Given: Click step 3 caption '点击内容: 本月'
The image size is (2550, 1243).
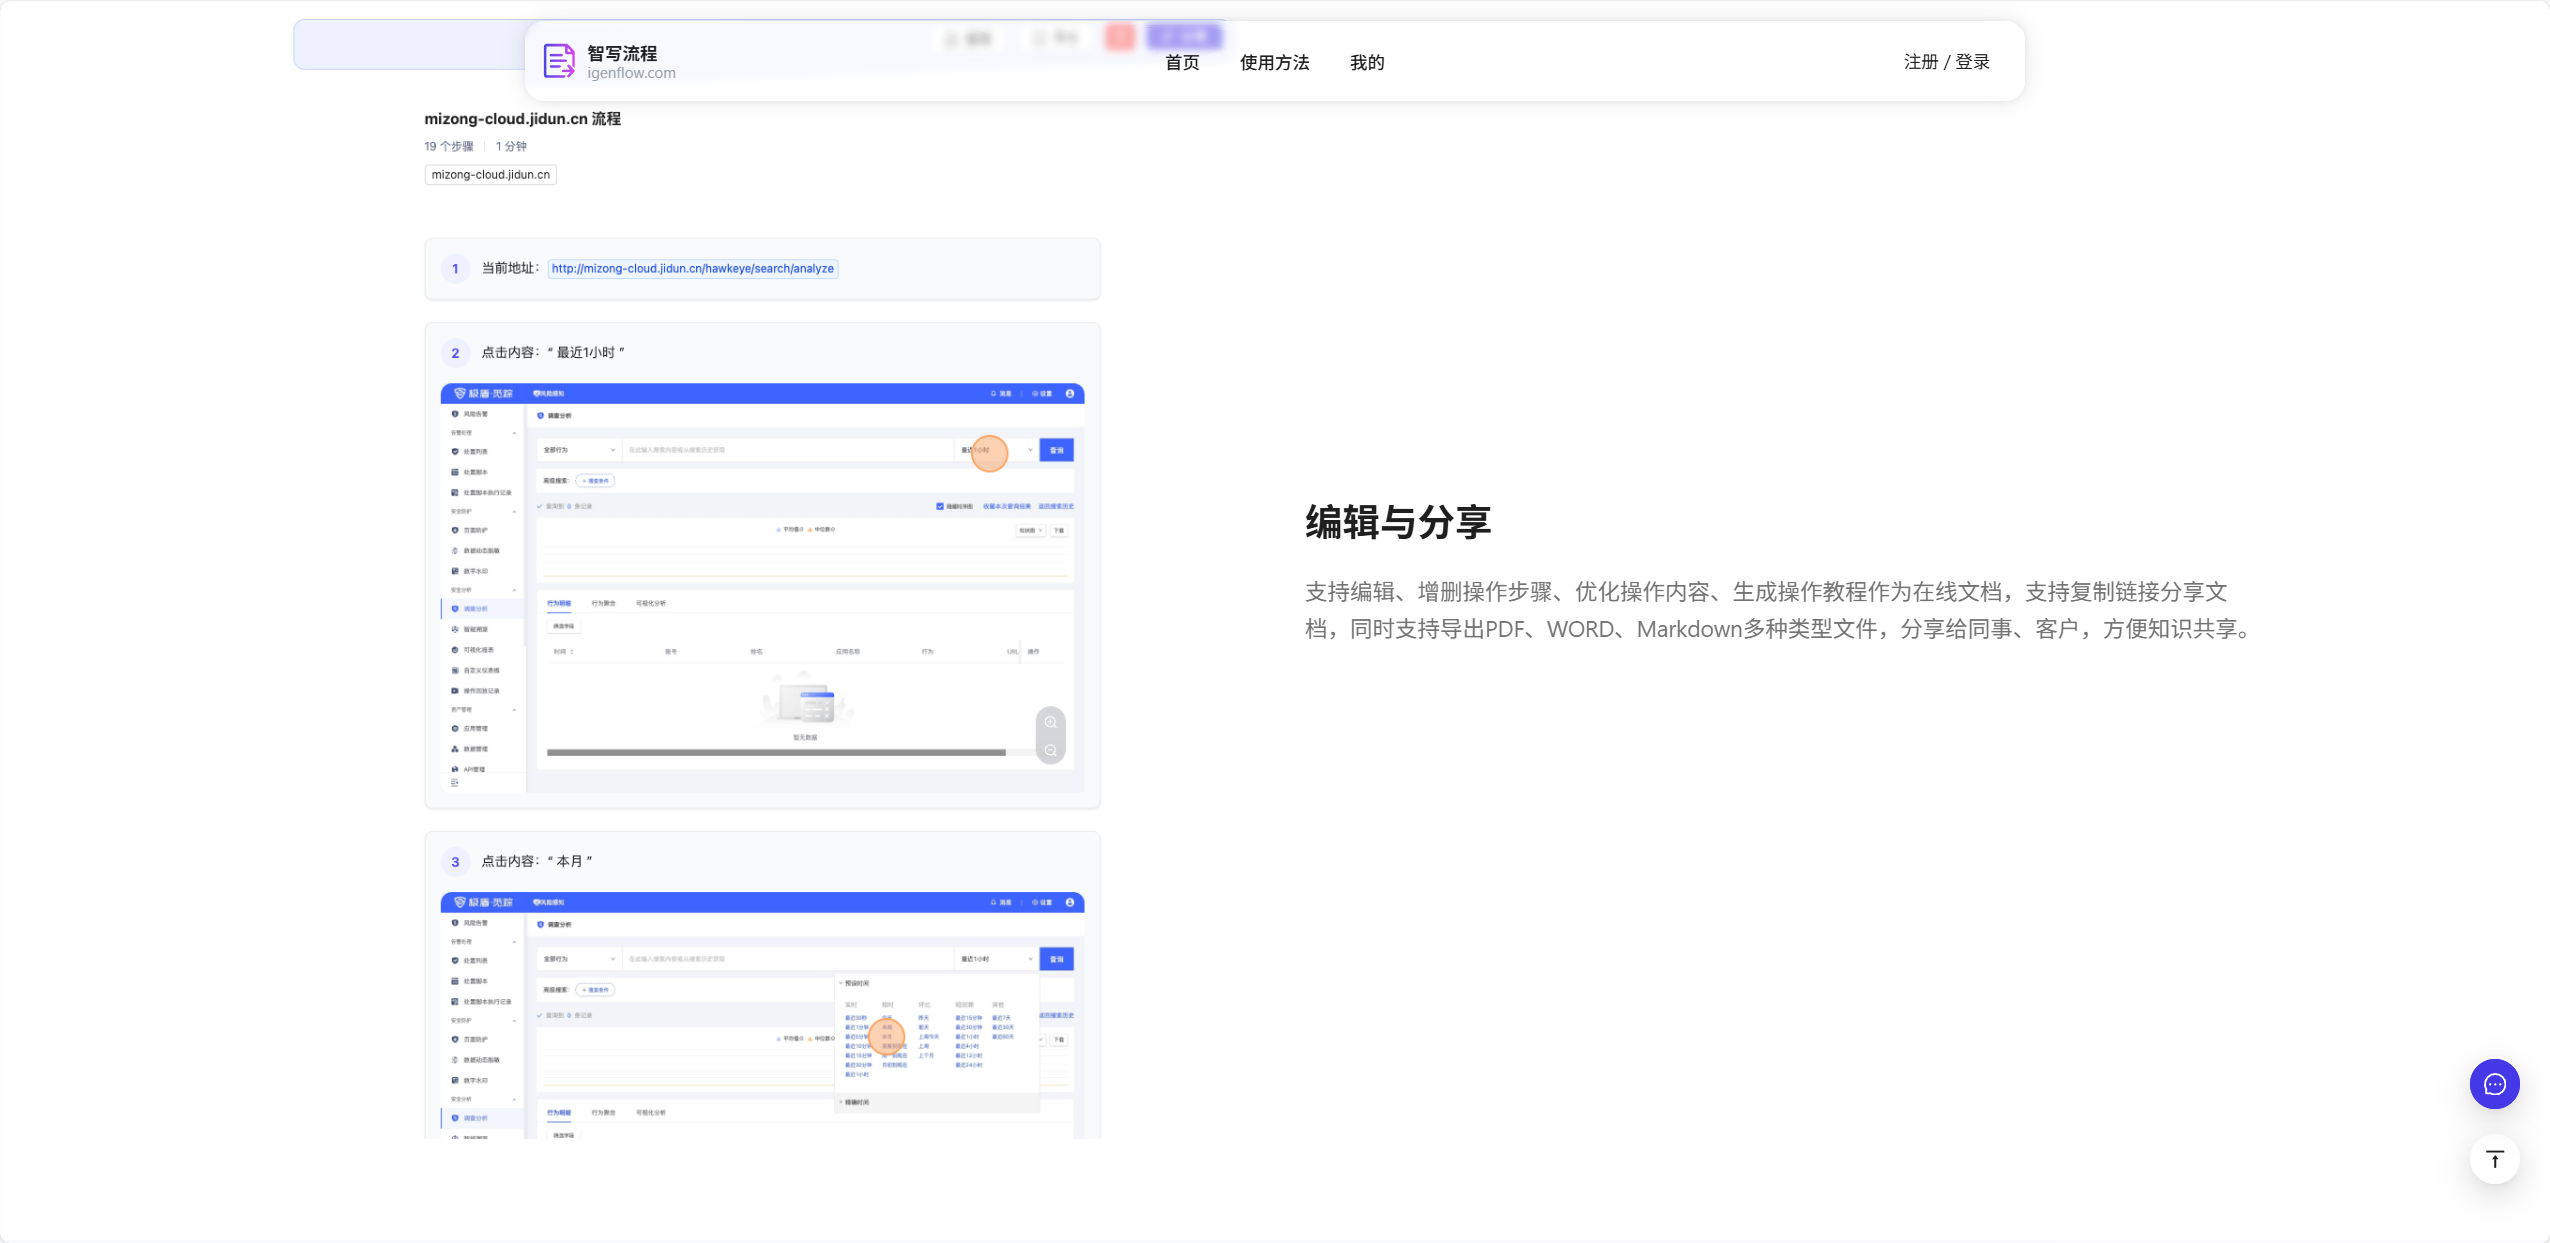Looking at the screenshot, I should (537, 861).
